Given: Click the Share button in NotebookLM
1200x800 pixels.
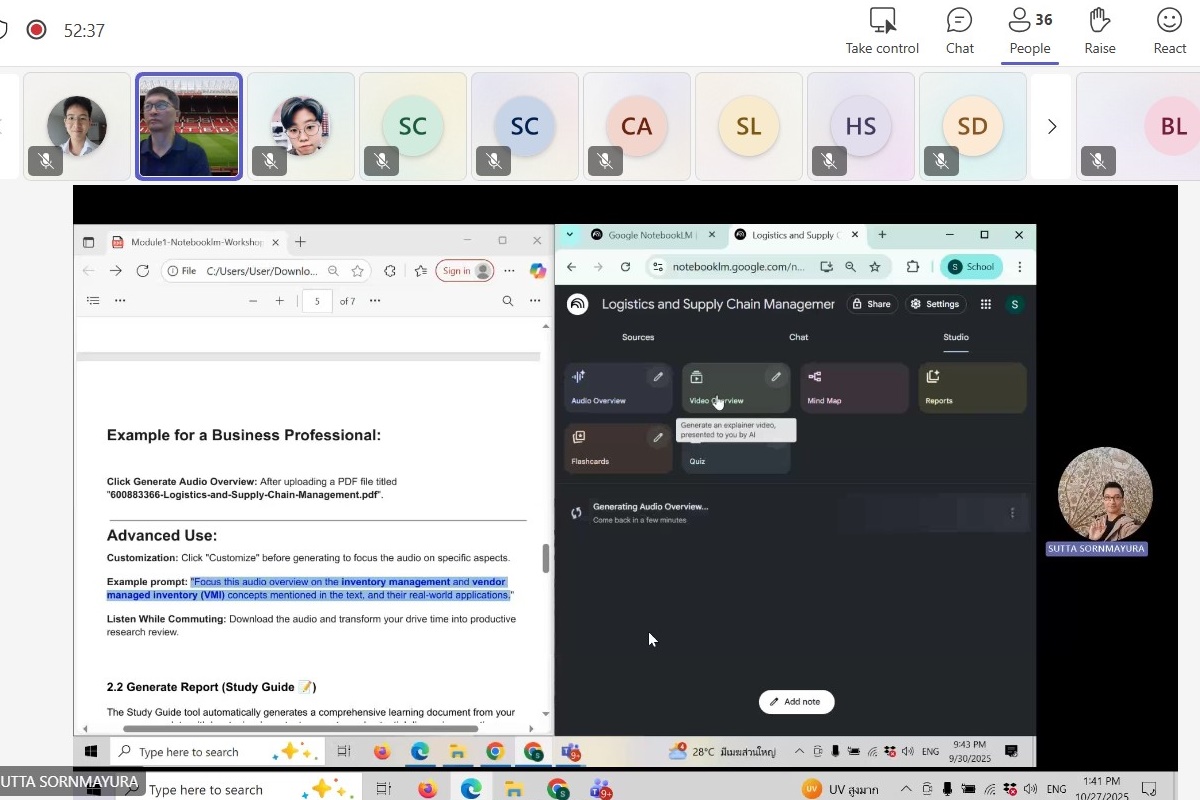Looking at the screenshot, I should tap(870, 304).
